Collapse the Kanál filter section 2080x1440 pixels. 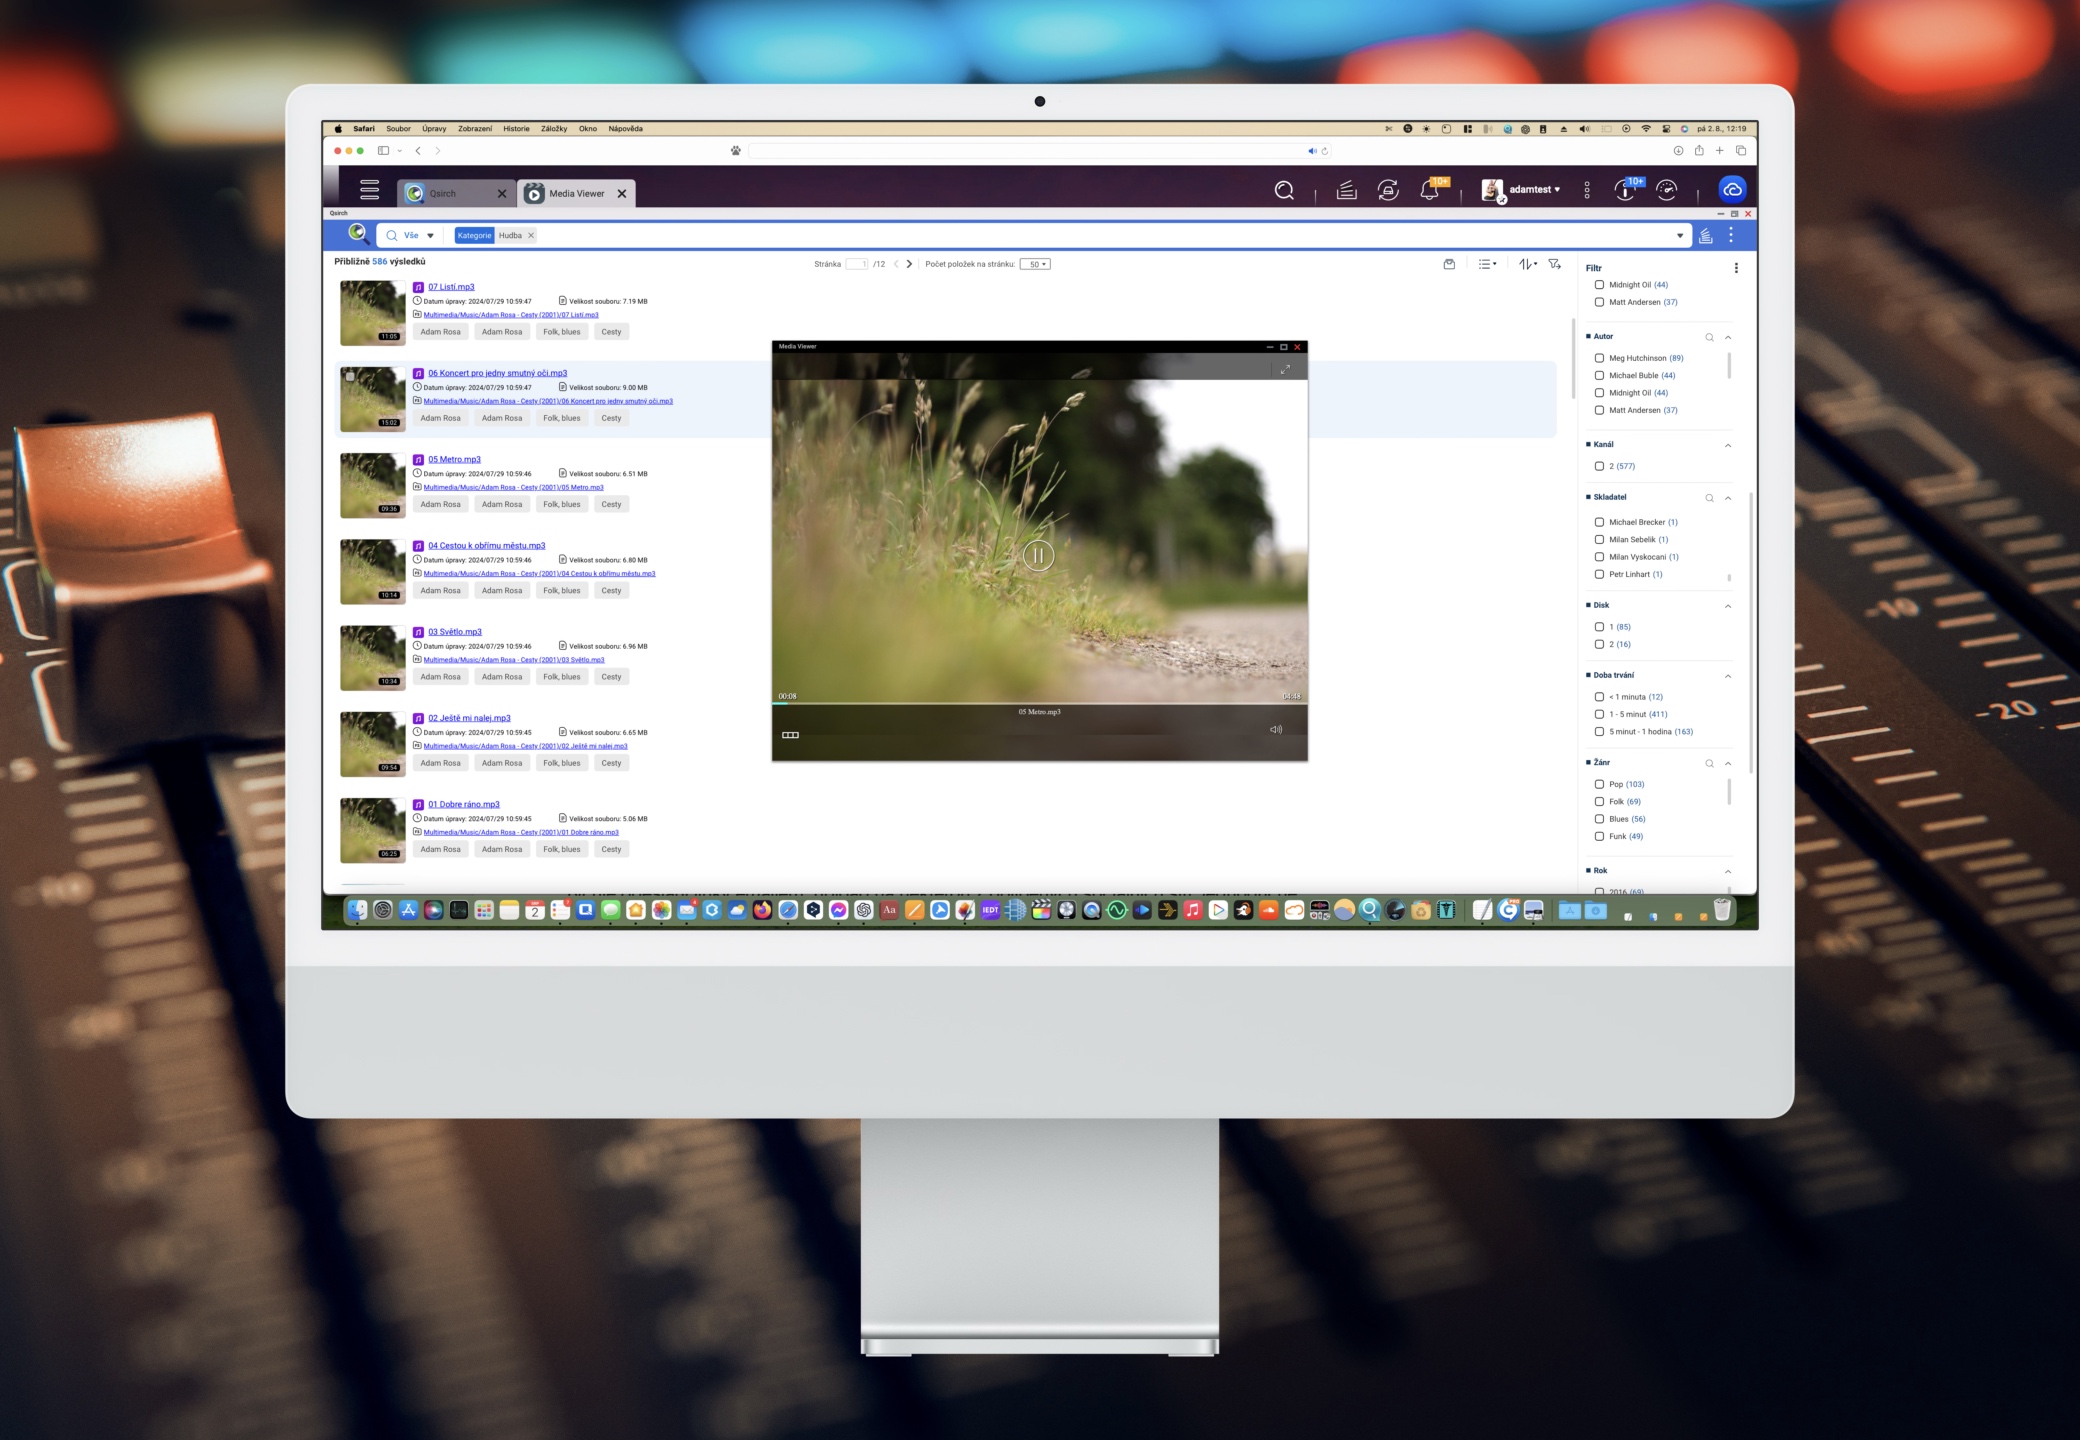pyautogui.click(x=1728, y=445)
